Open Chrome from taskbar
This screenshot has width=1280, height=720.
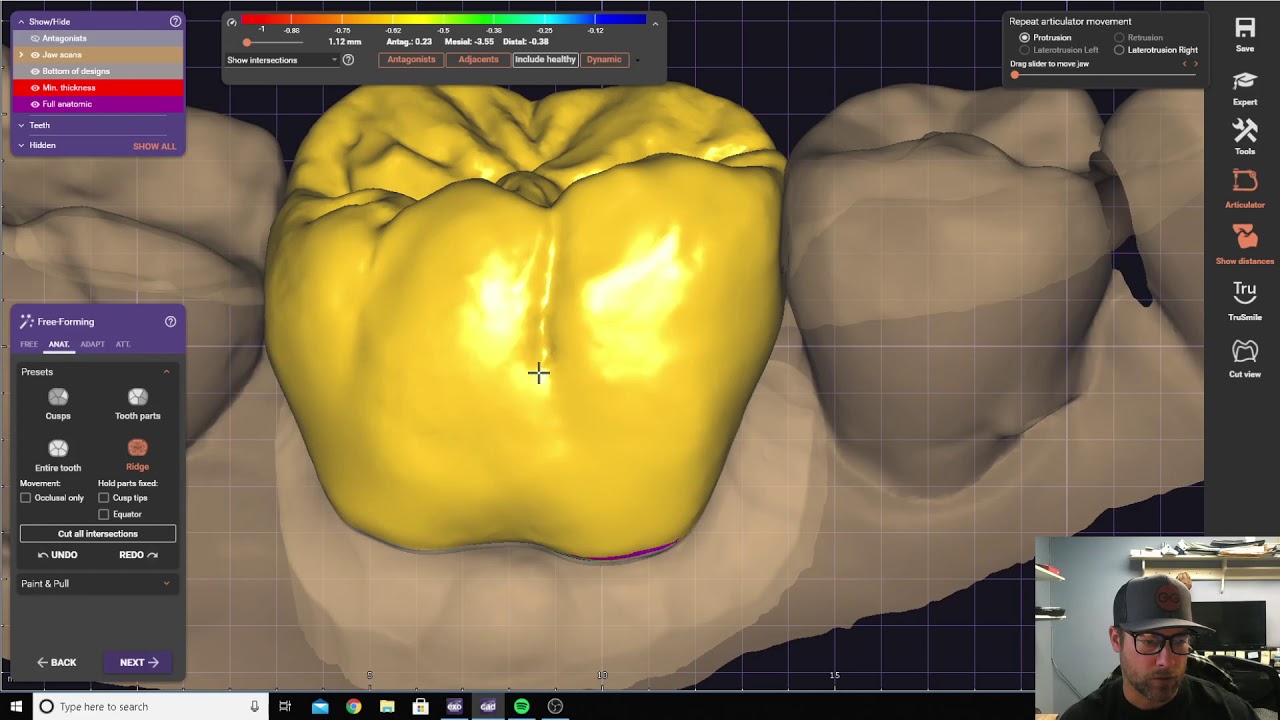354,706
